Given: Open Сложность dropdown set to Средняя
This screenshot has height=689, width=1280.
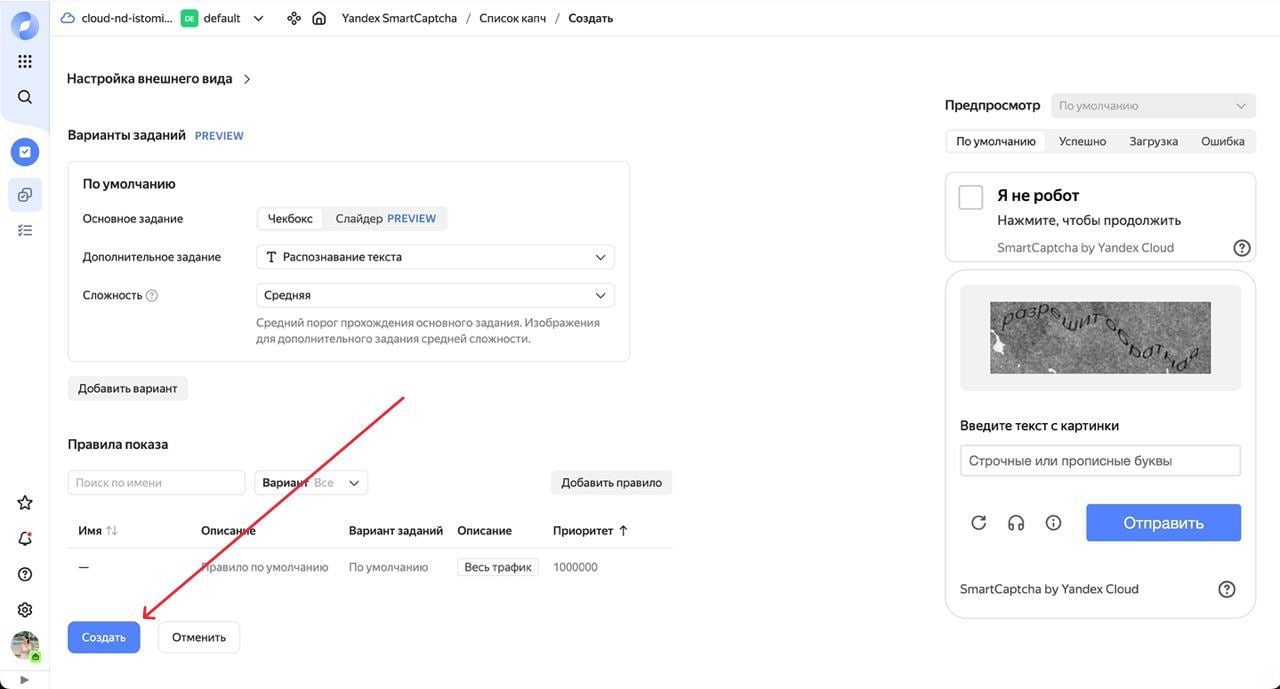Looking at the screenshot, I should 435,295.
